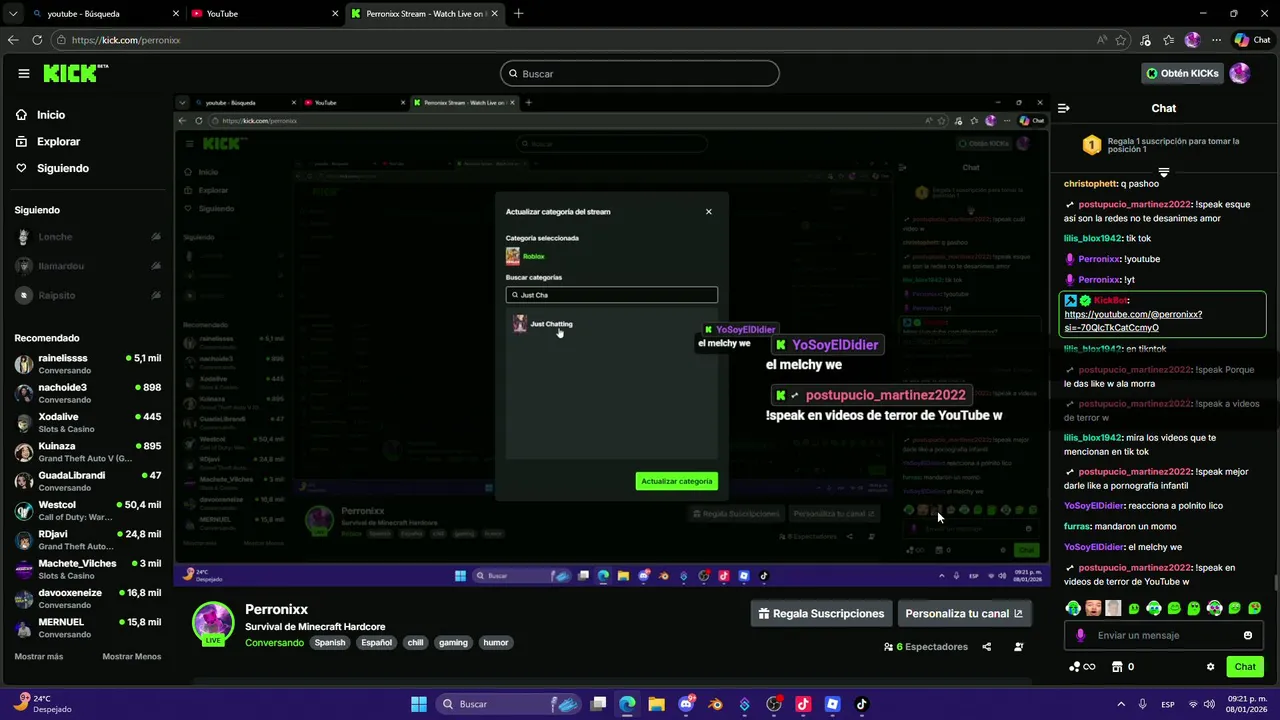
Task: Click Mostrar más in recommended list
Action: (x=39, y=656)
